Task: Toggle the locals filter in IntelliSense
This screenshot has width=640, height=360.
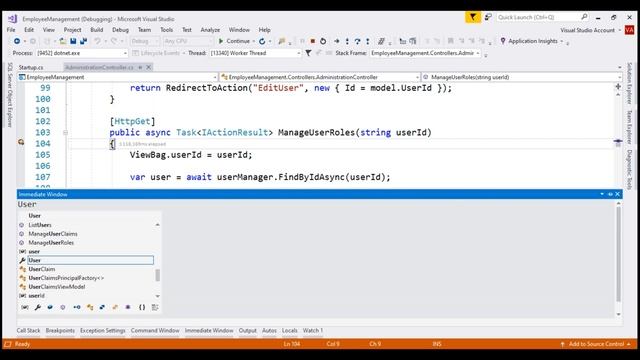Action: [x=25, y=307]
